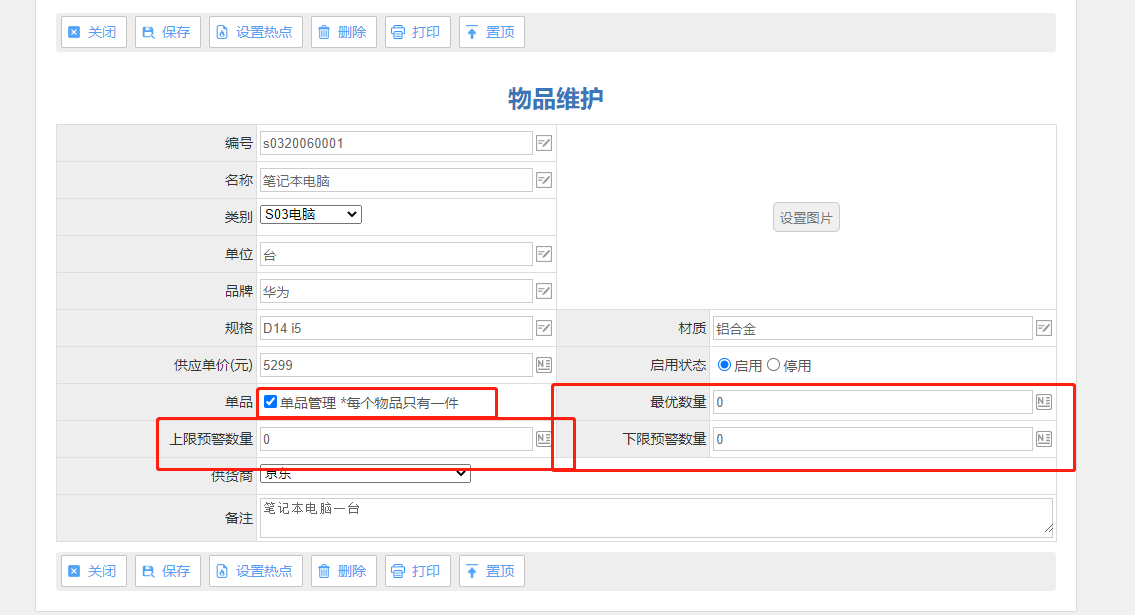Click number icon beside 上限预警数量 field
Viewport: 1135px width, 615px height.
click(x=544, y=438)
